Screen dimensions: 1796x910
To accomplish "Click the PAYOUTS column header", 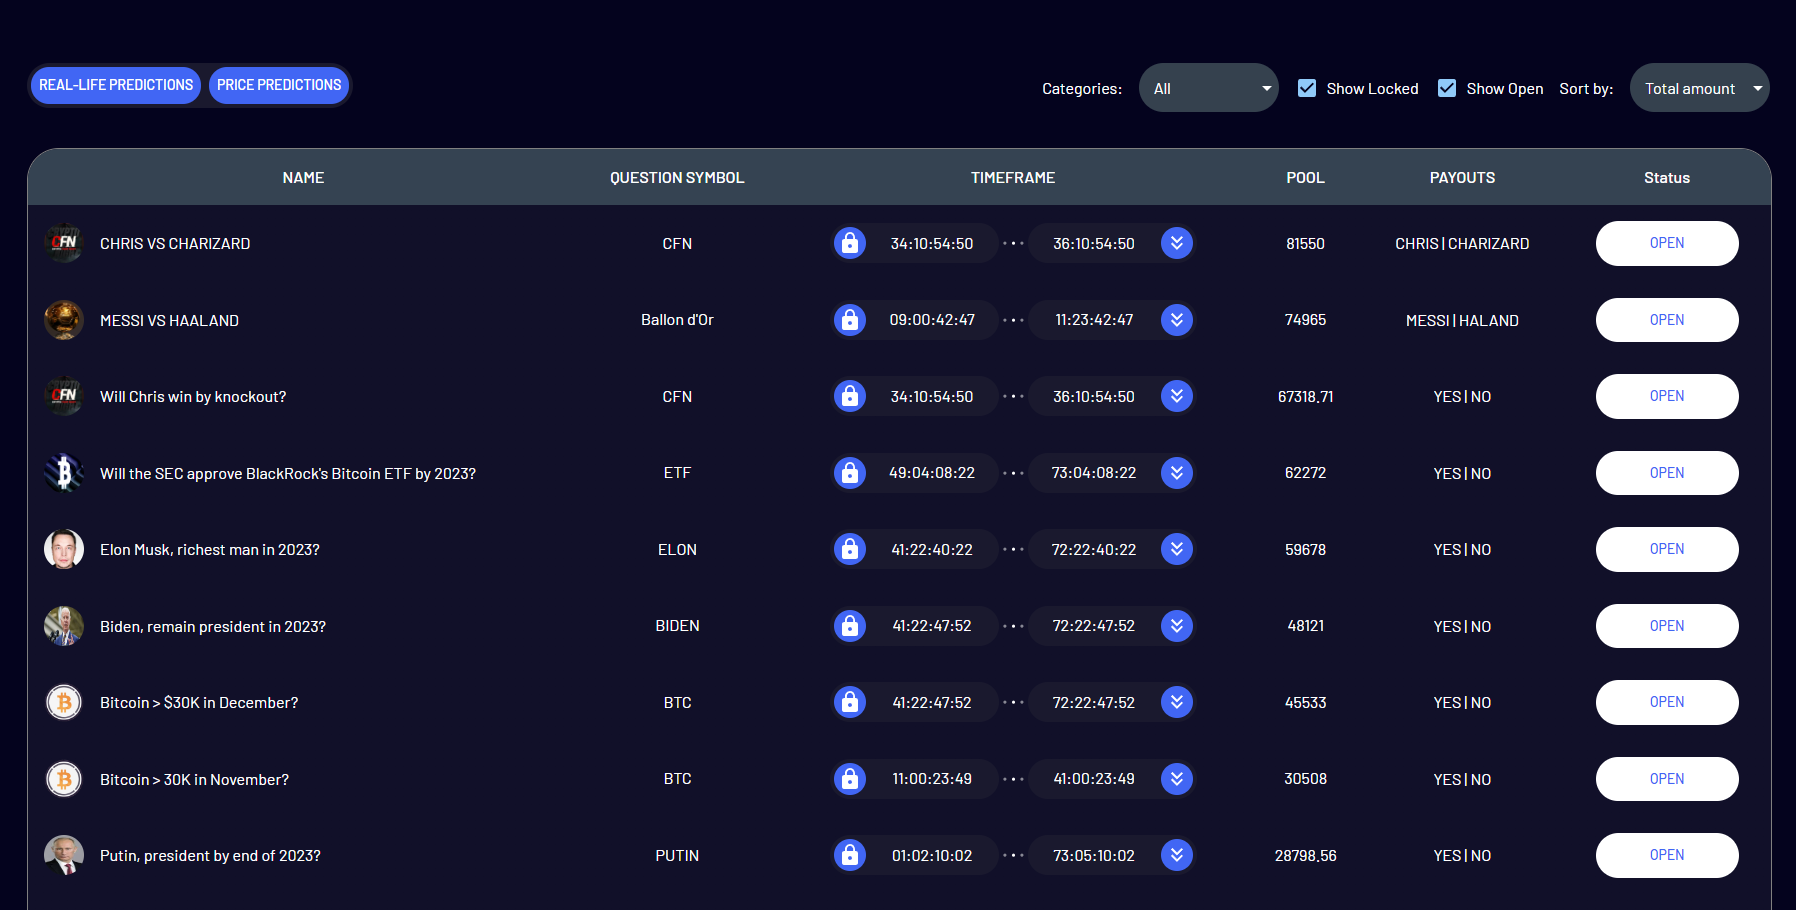I will (x=1462, y=178).
